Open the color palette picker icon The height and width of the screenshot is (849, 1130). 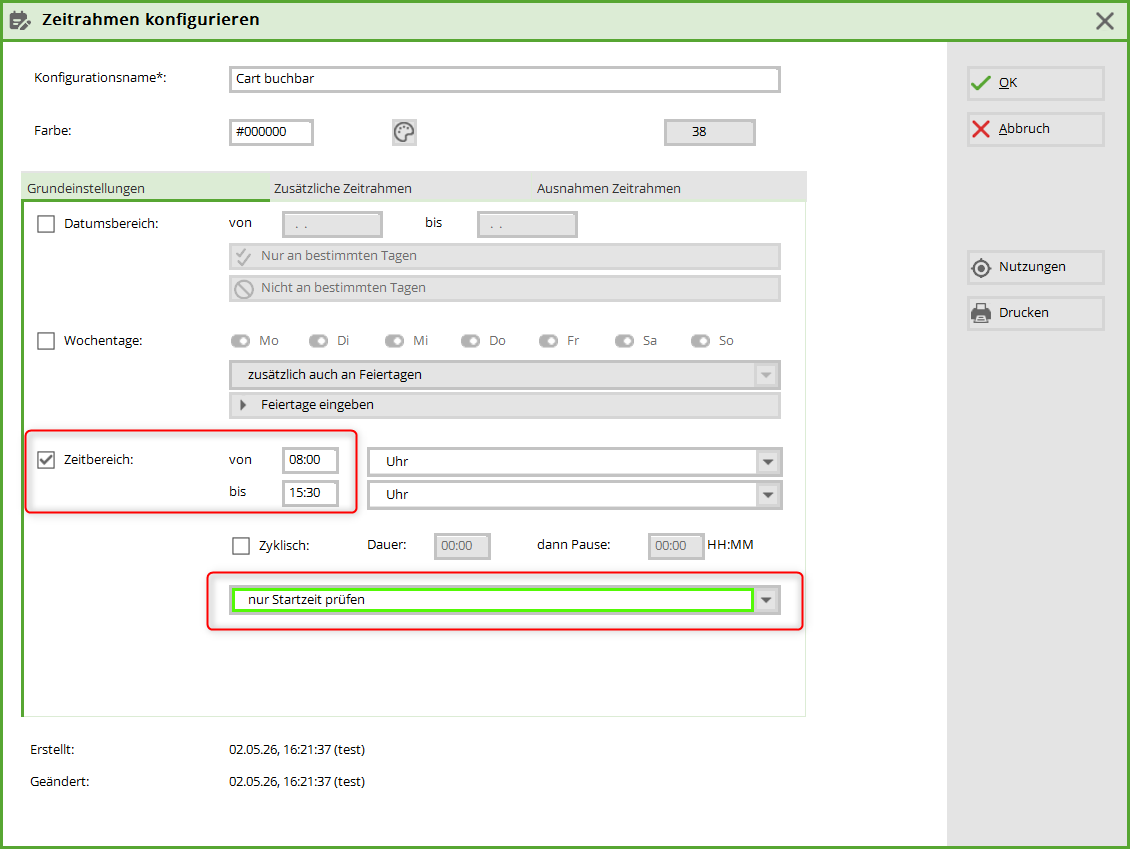[x=404, y=133]
